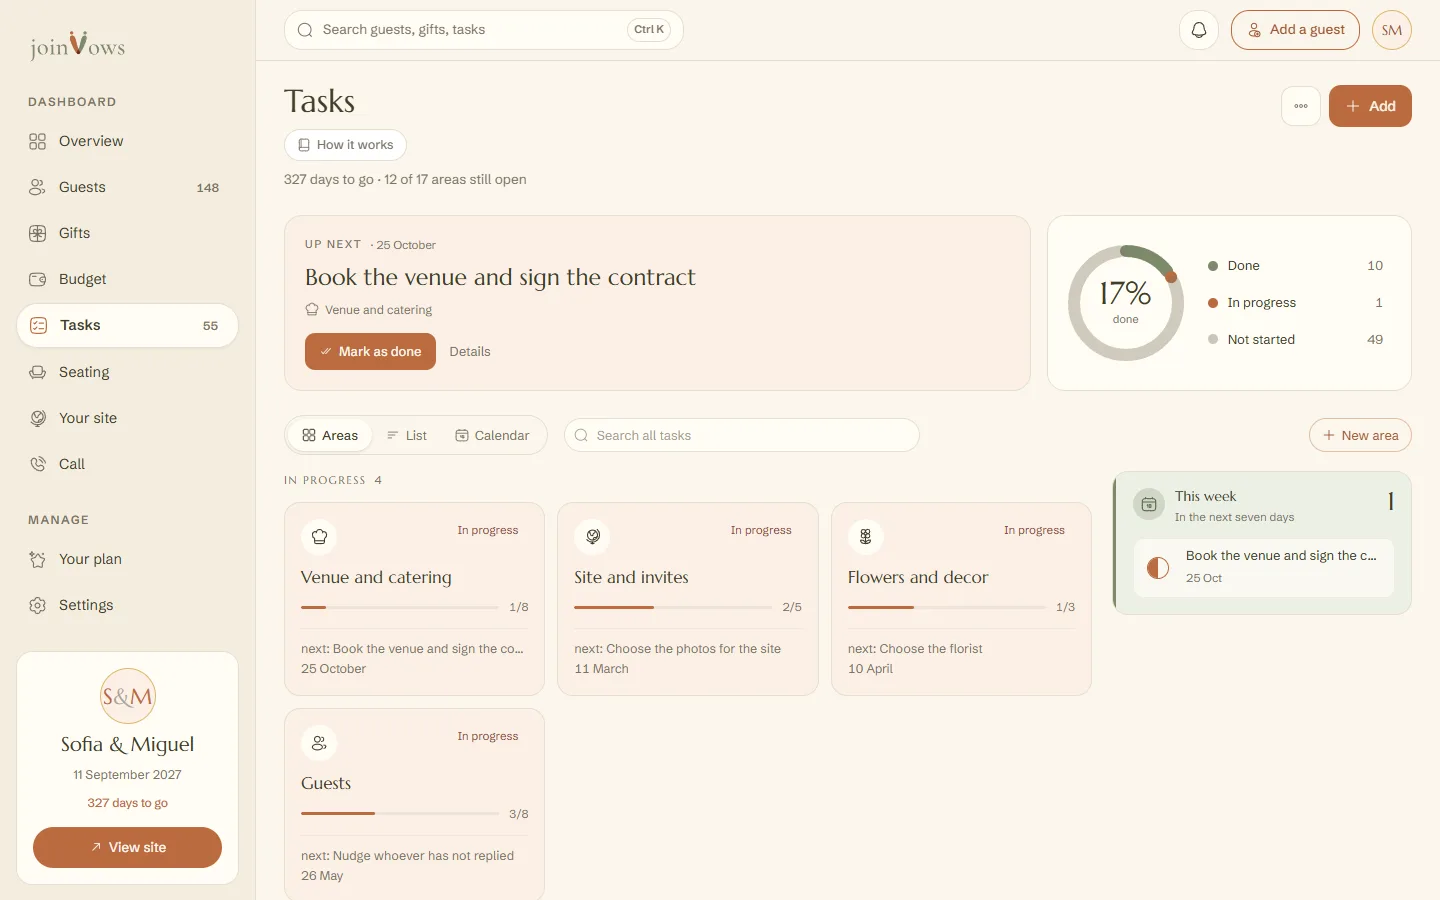Switch to List view tab
Image resolution: width=1440 pixels, height=900 pixels.
coord(407,435)
